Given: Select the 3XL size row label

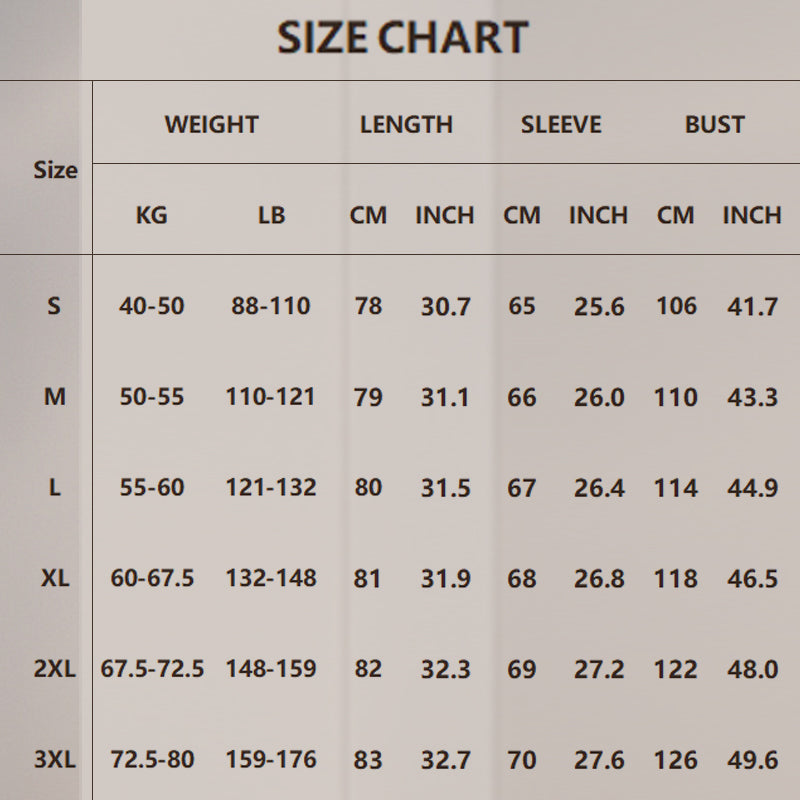Looking at the screenshot, I should (55, 760).
